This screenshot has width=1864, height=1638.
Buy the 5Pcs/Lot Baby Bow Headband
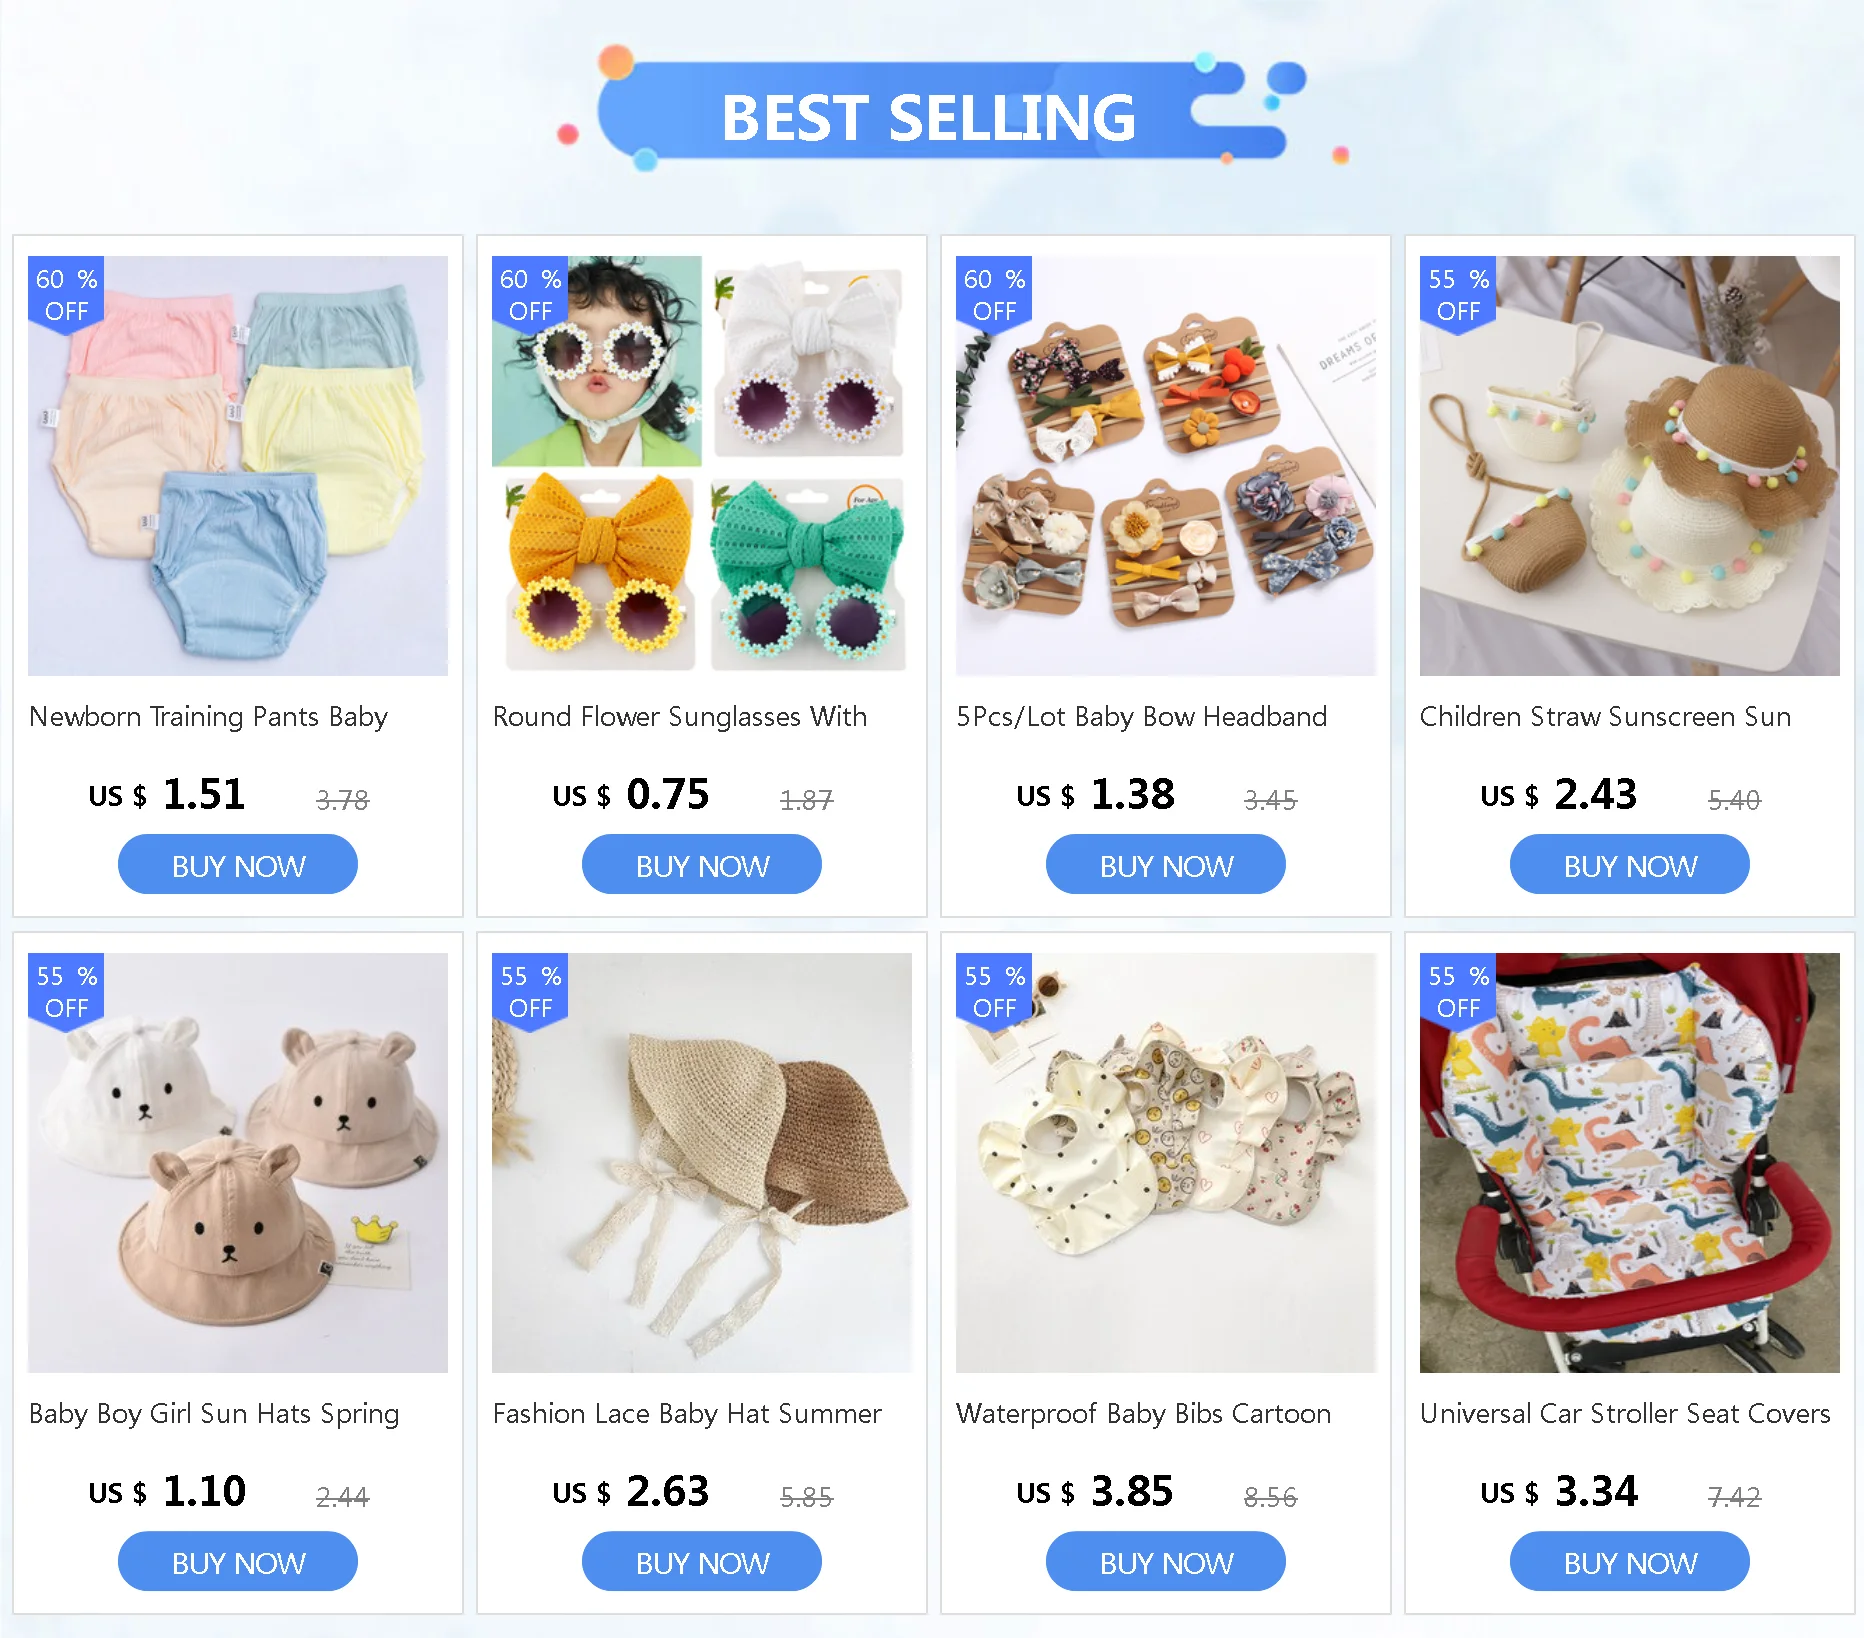tap(1166, 865)
